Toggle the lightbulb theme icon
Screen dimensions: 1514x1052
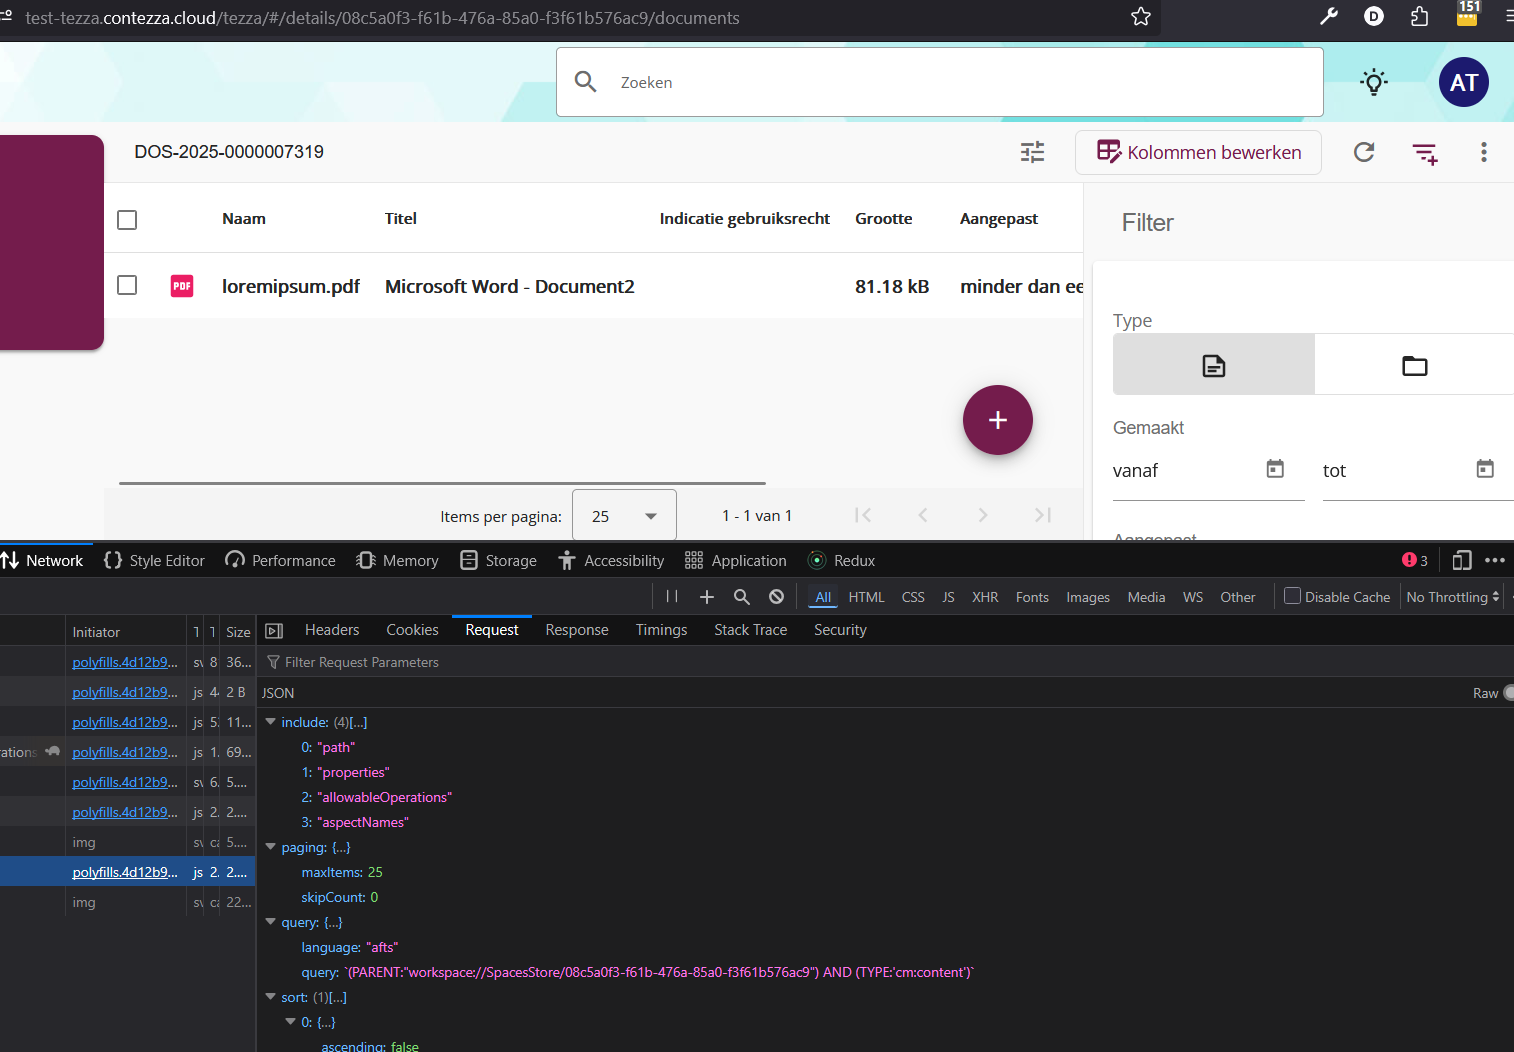click(x=1374, y=82)
